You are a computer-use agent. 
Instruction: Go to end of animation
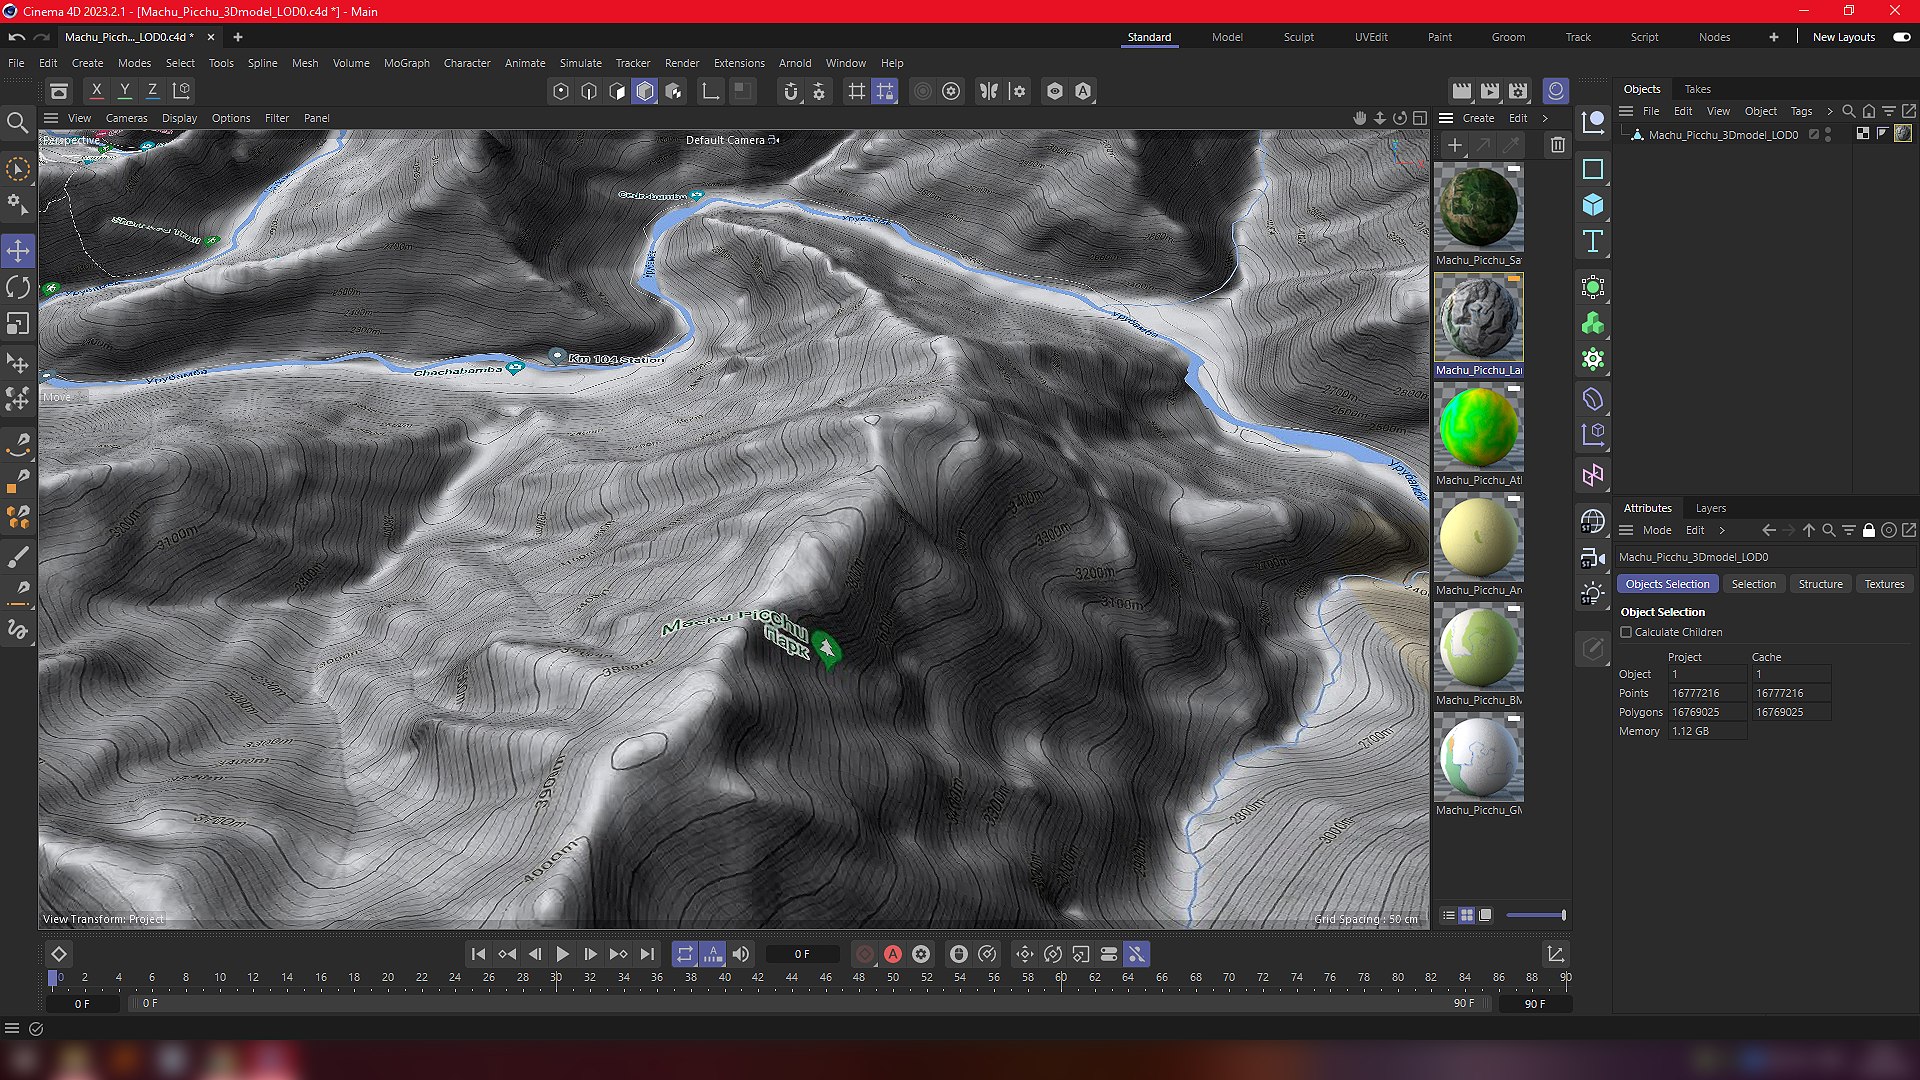(x=647, y=954)
